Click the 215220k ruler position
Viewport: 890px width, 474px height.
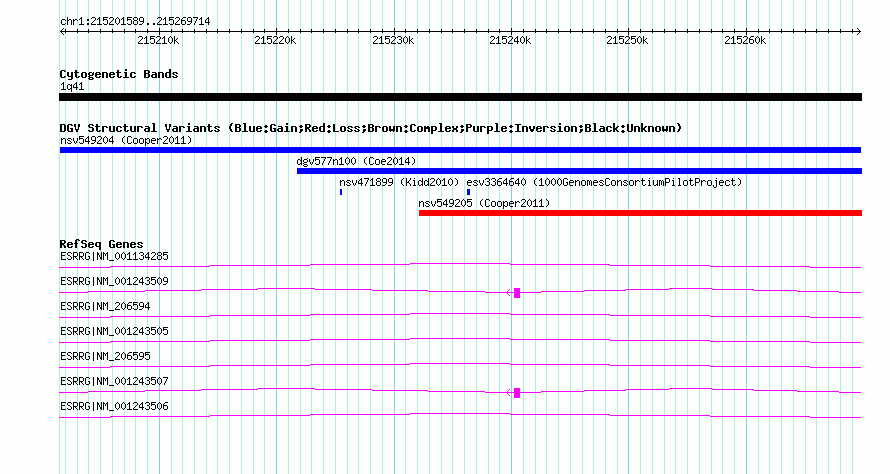(x=275, y=40)
